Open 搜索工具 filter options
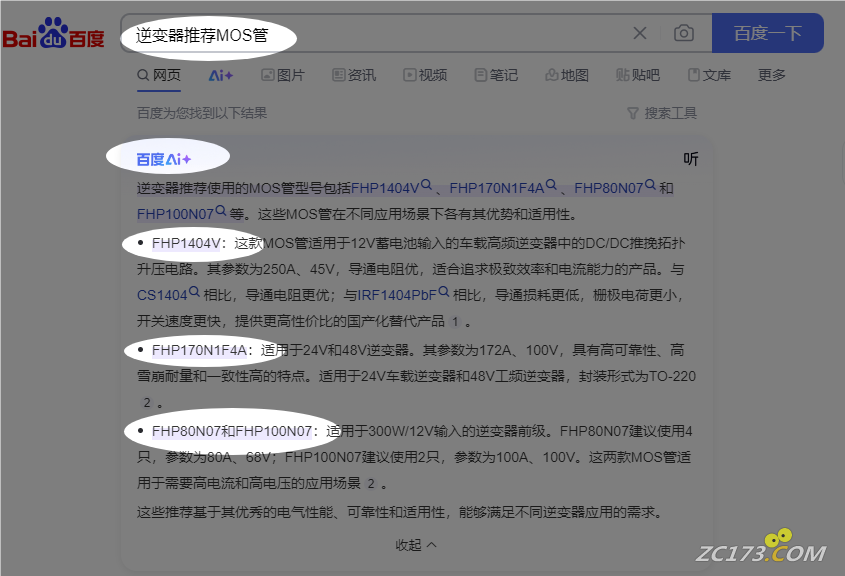 click(x=662, y=113)
